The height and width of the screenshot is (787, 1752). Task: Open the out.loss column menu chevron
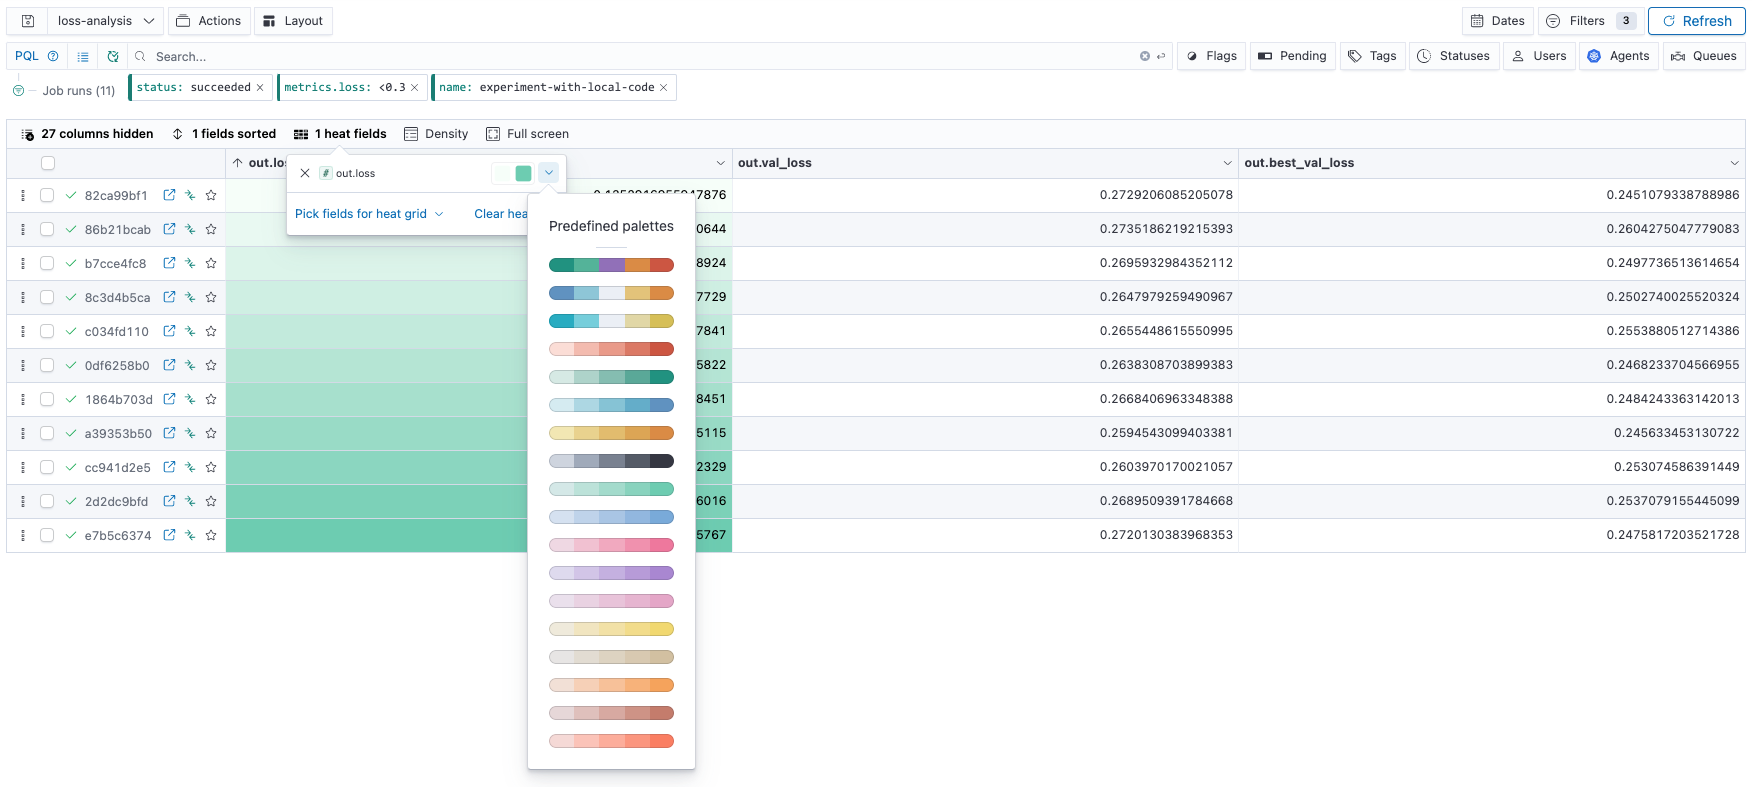click(720, 163)
